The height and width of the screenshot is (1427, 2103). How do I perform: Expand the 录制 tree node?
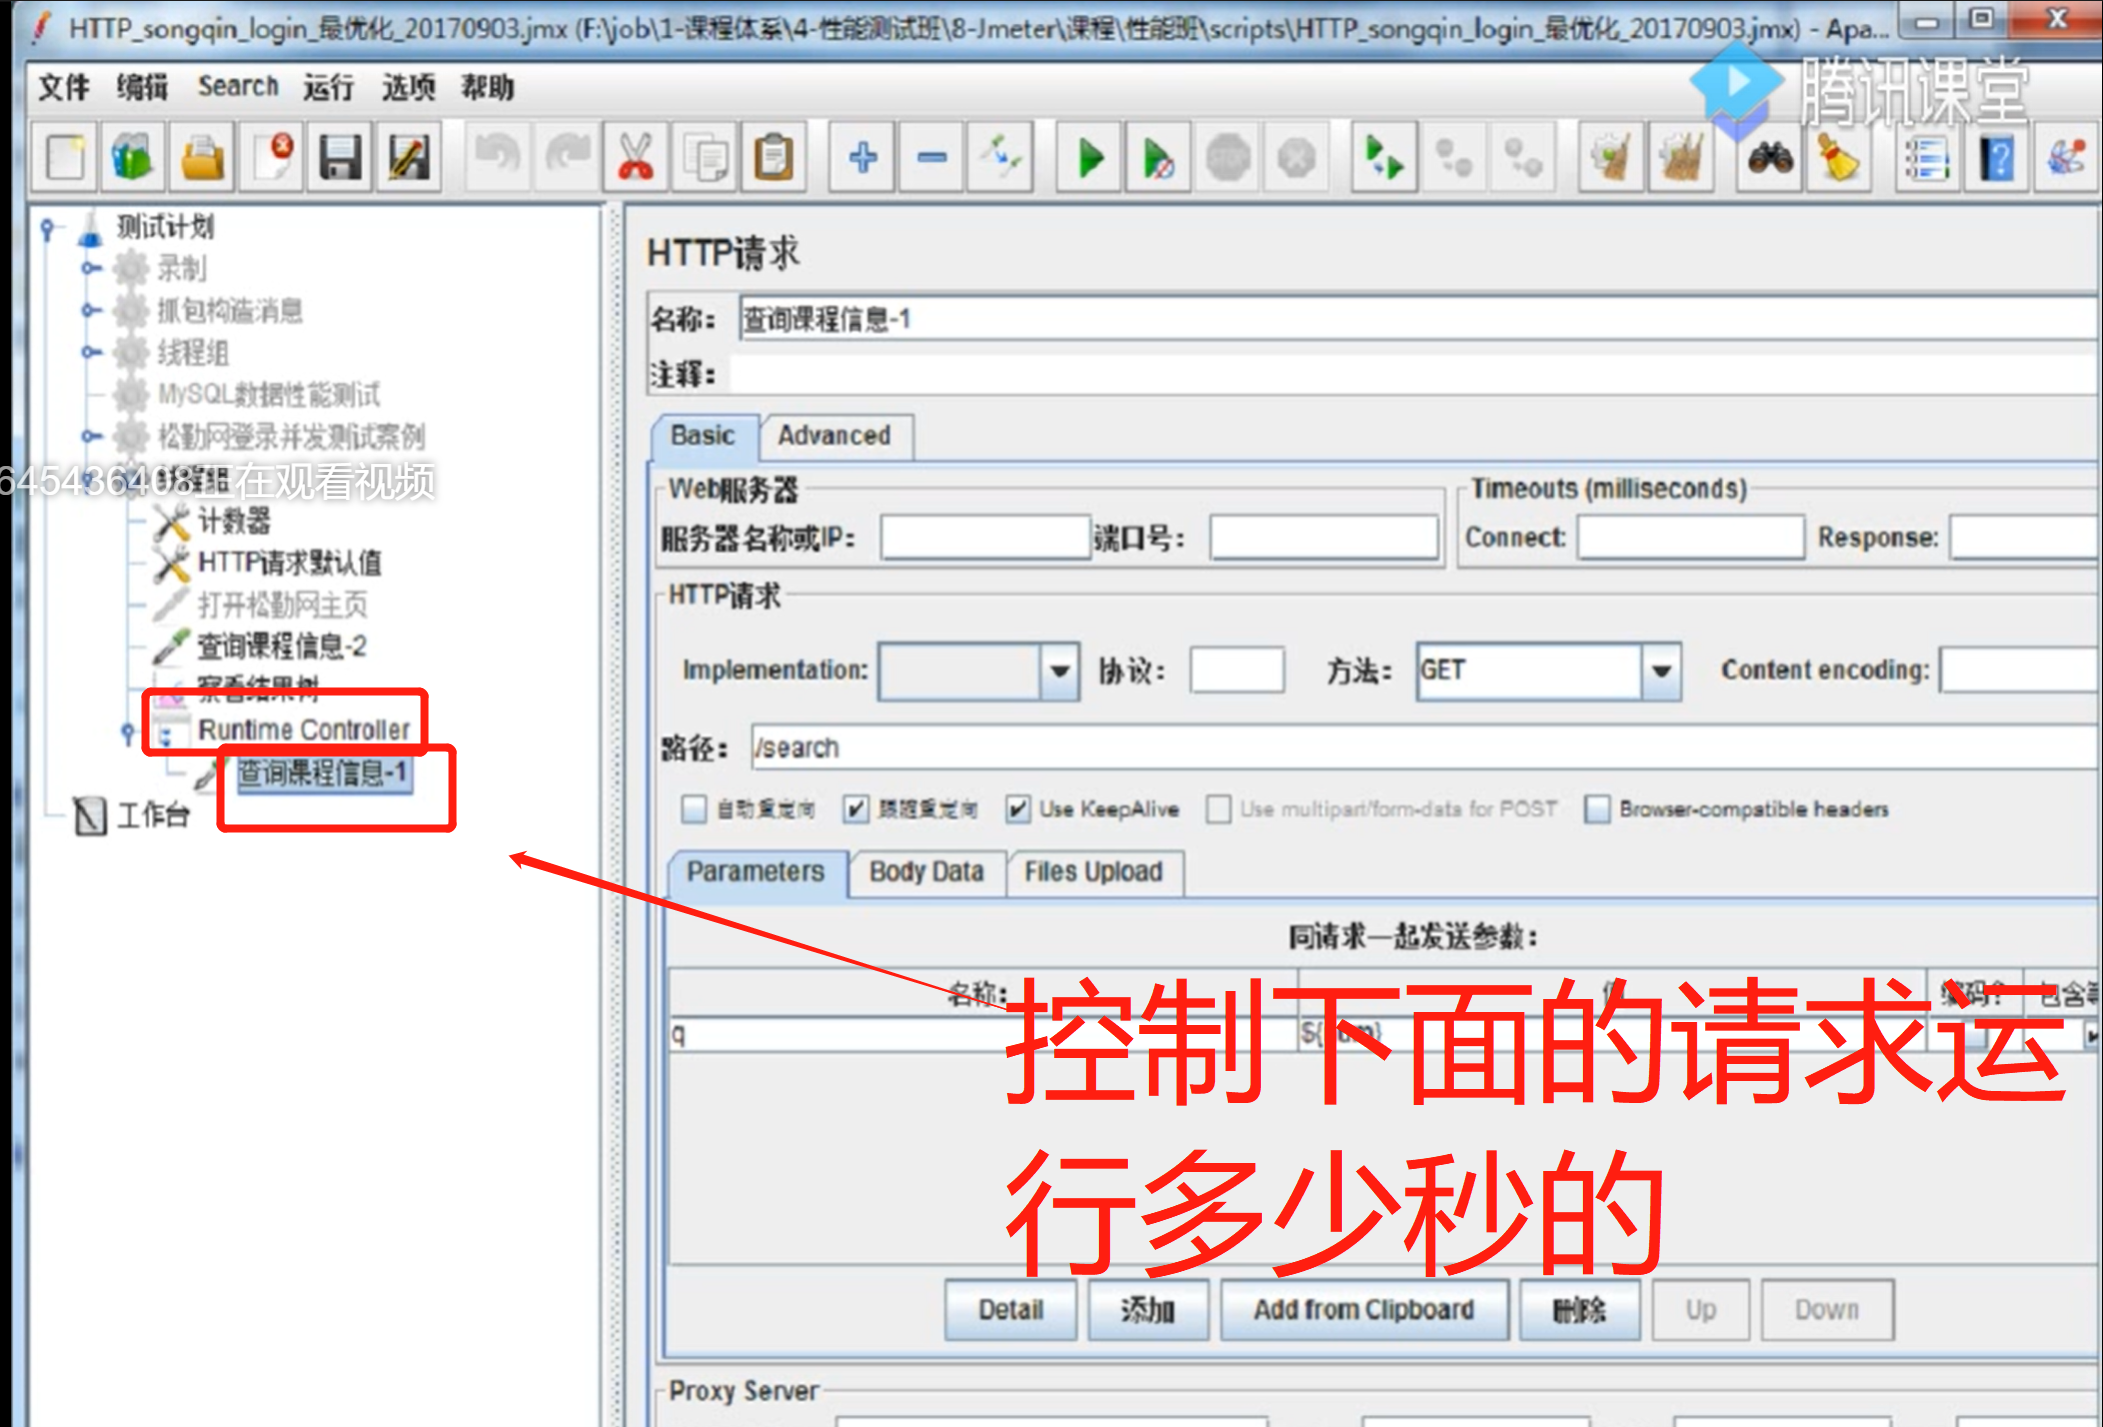pyautogui.click(x=90, y=268)
